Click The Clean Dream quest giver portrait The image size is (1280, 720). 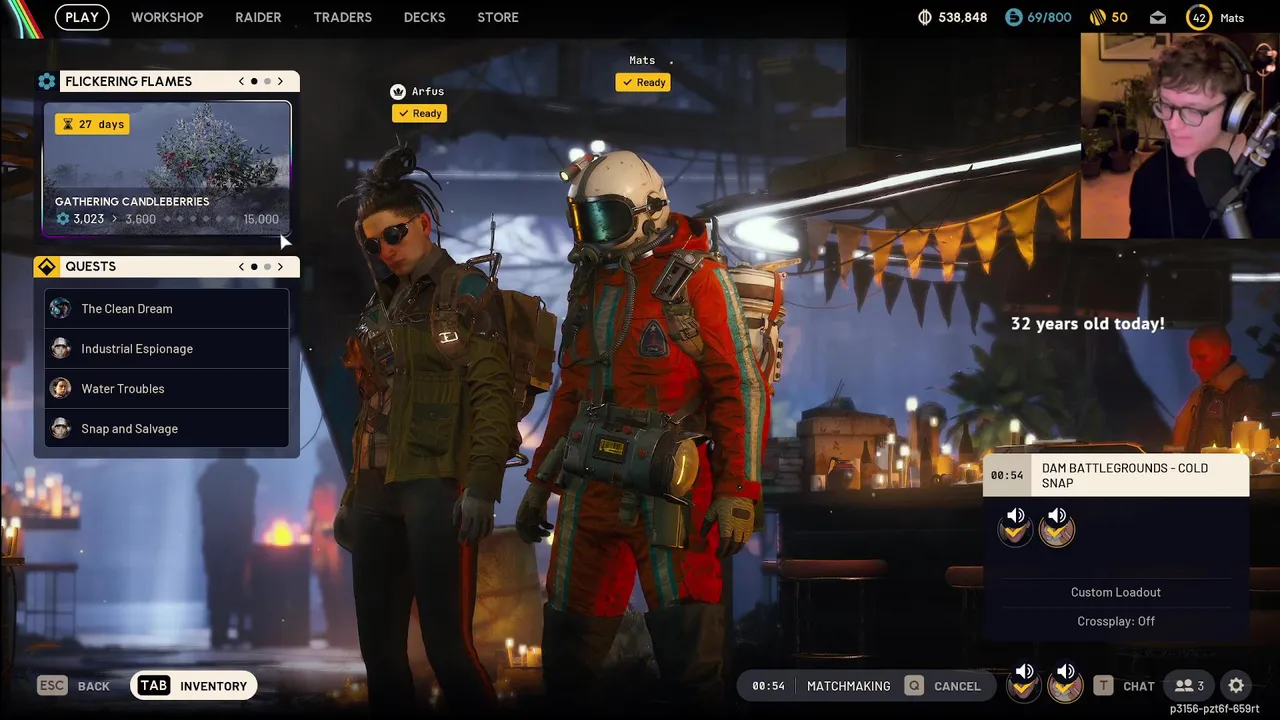coord(61,309)
